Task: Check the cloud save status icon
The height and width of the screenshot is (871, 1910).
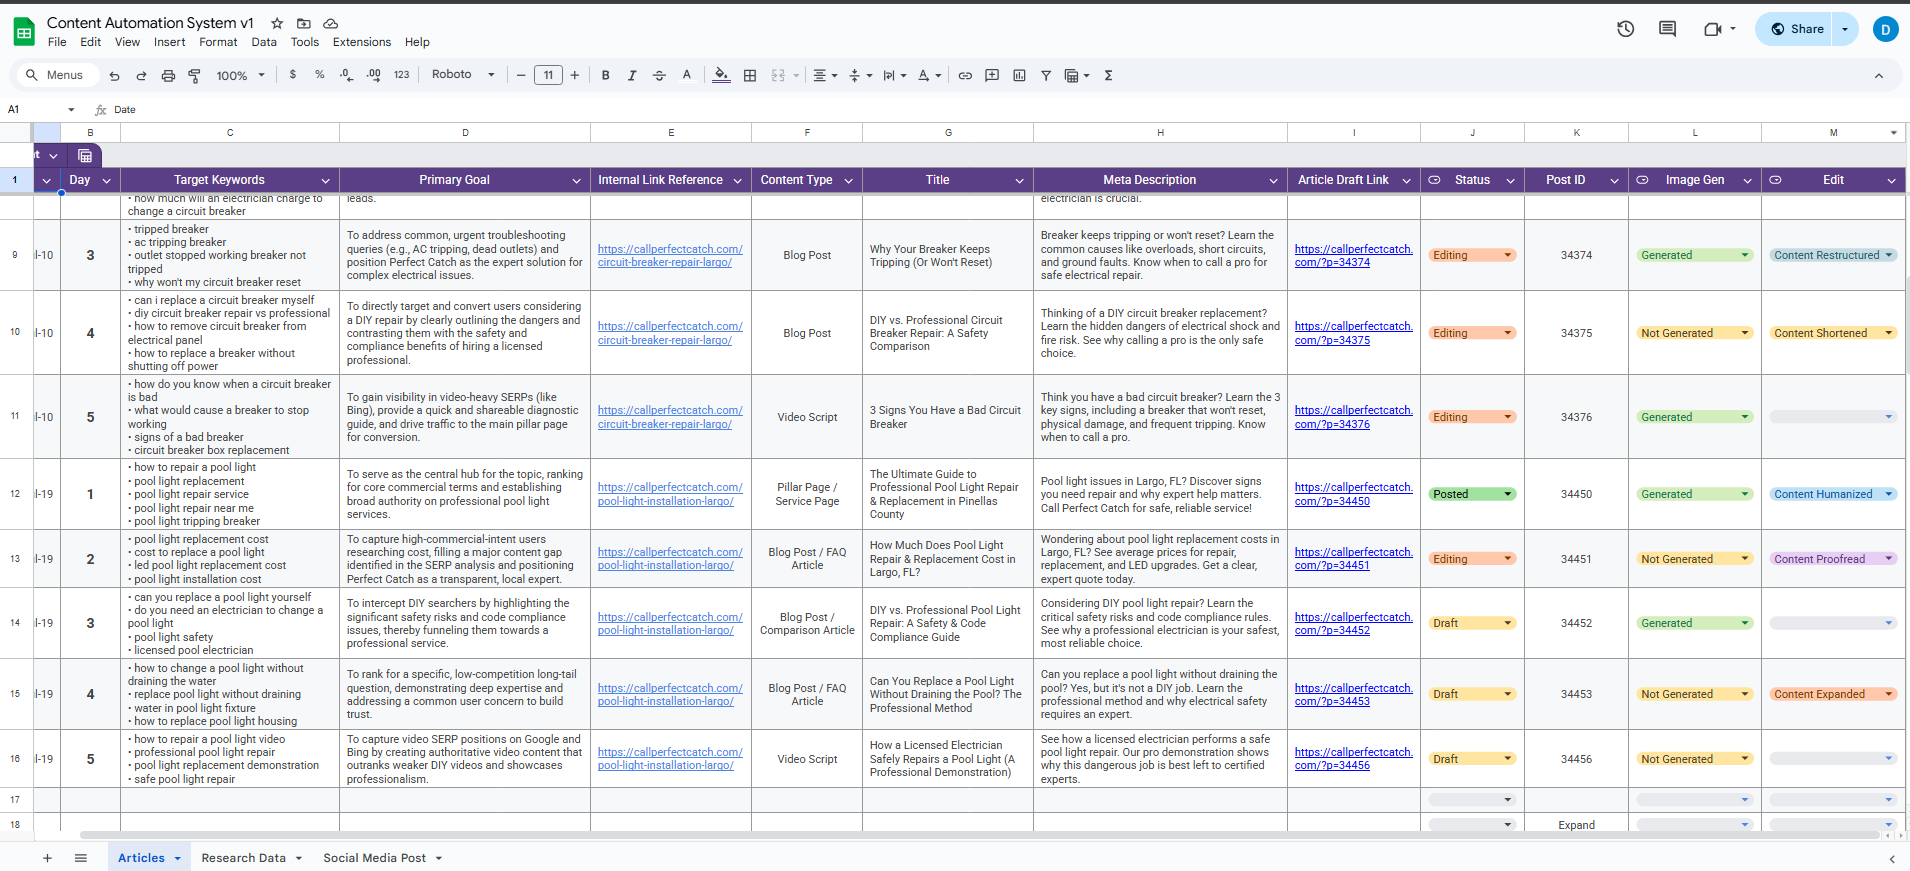Action: click(331, 23)
